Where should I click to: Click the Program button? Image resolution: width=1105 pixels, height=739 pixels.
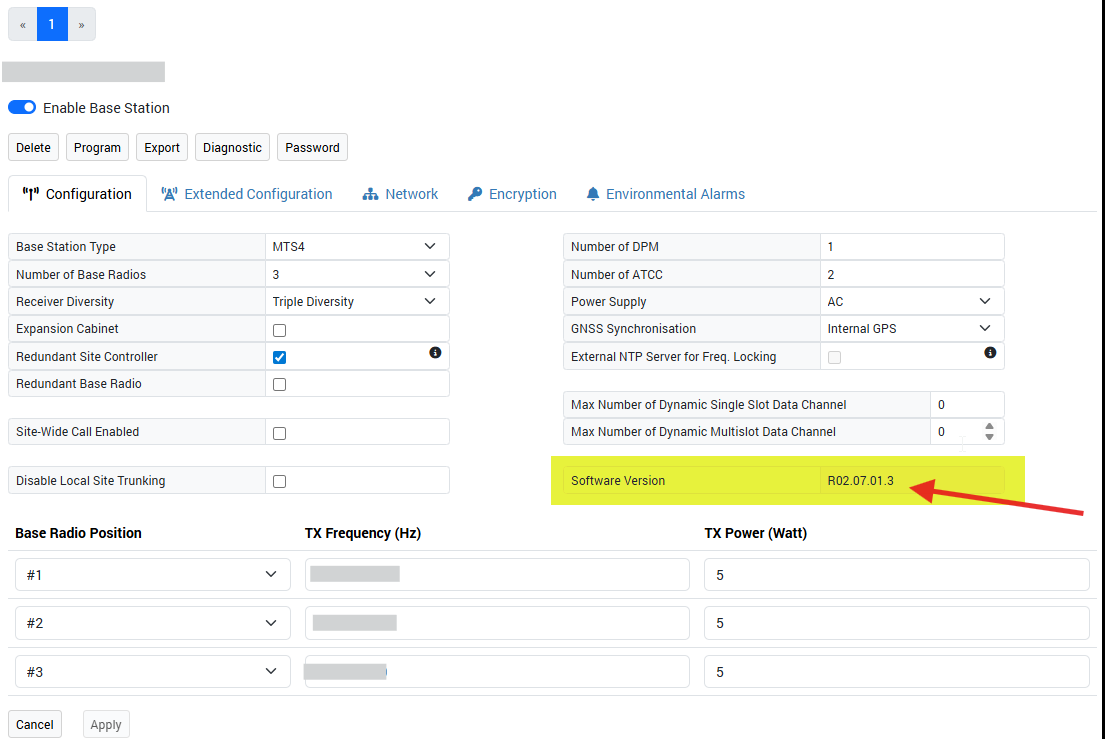[x=97, y=147]
